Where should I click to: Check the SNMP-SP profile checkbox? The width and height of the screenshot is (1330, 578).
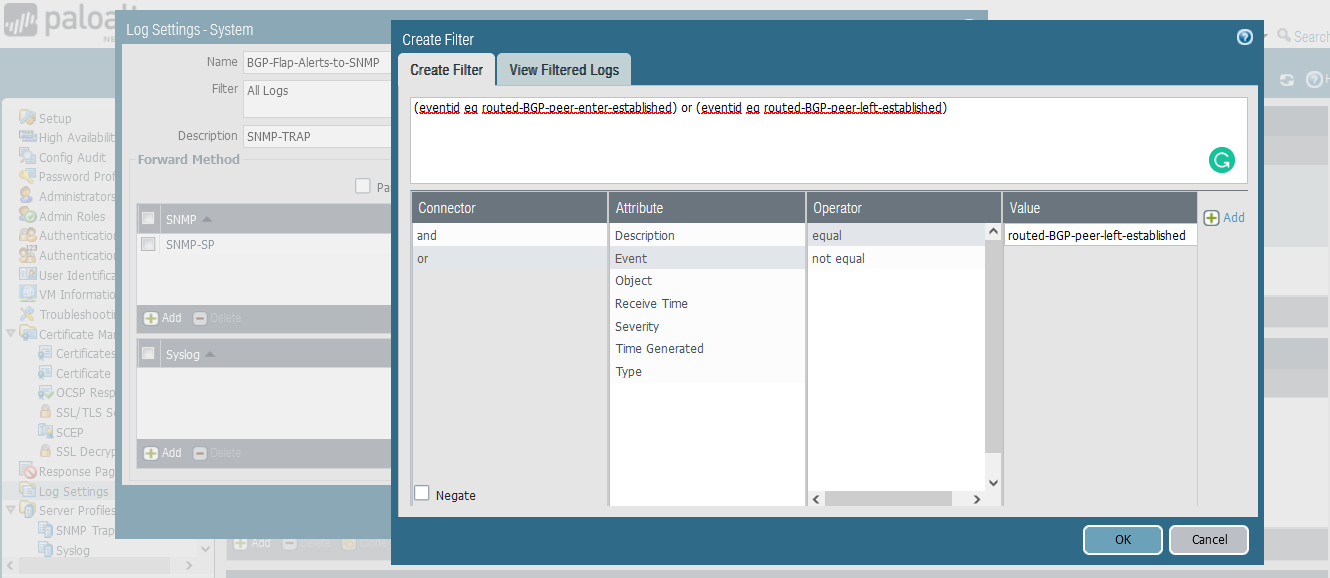148,244
